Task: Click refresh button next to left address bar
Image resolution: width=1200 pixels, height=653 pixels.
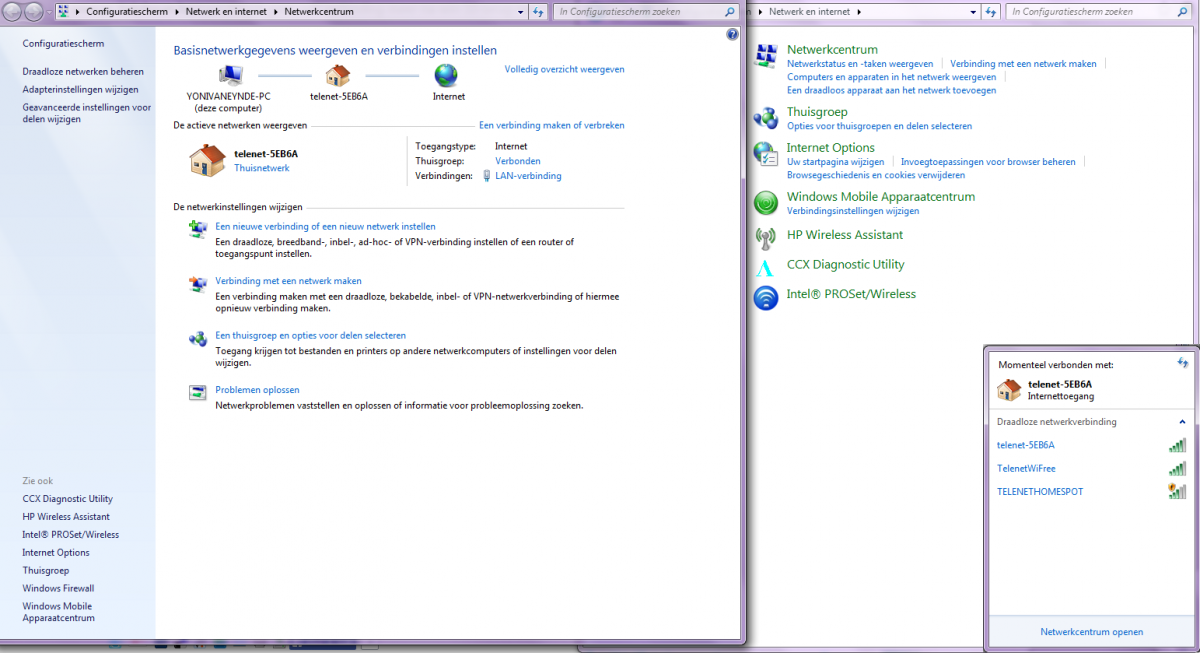Action: pos(538,12)
